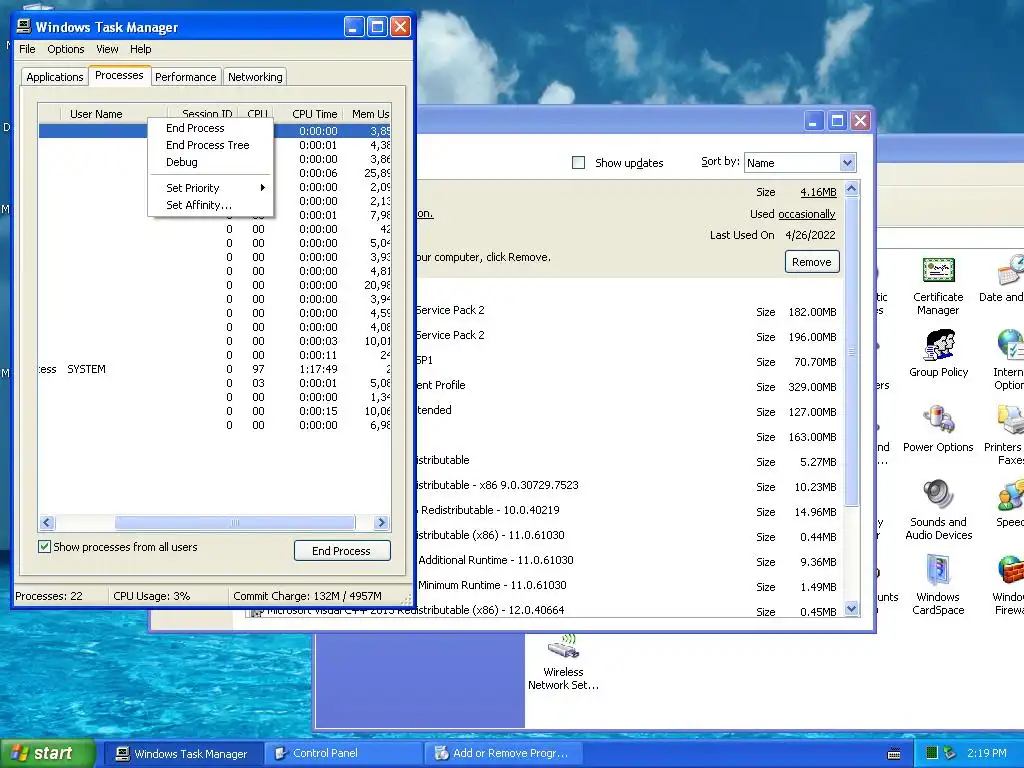1024x768 pixels.
Task: Click the Commit Charge status bar entry
Action: pyautogui.click(x=308, y=596)
